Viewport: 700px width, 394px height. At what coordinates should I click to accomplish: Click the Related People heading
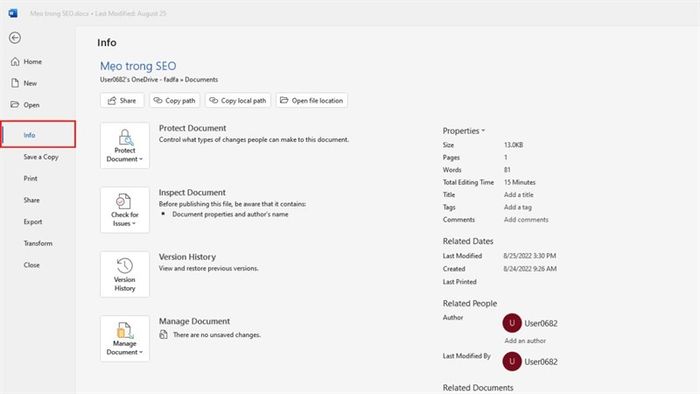pos(470,303)
